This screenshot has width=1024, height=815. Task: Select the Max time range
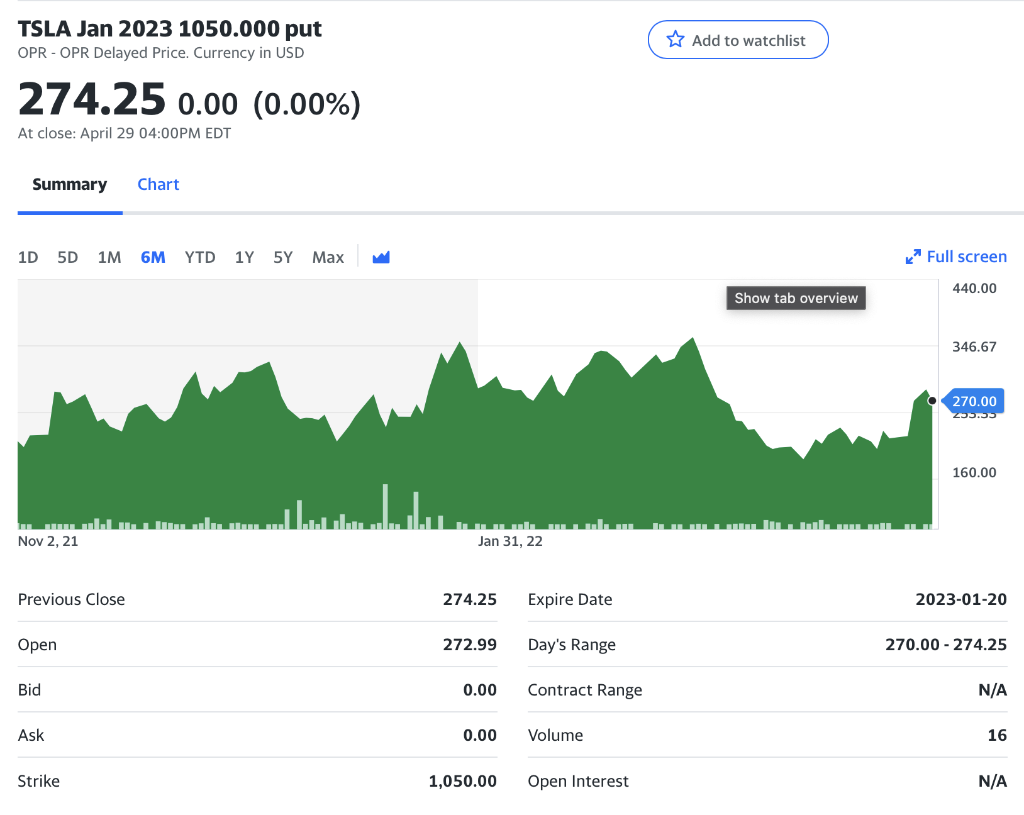[x=328, y=257]
